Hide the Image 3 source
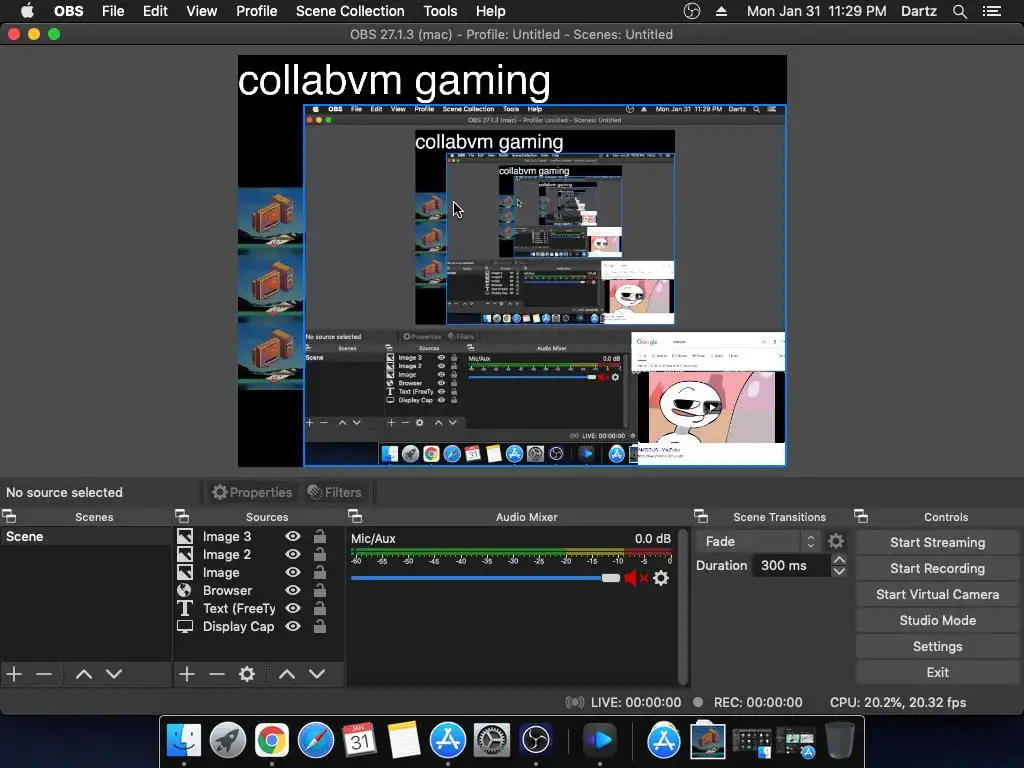Screen dimensions: 1024x768 [293, 536]
